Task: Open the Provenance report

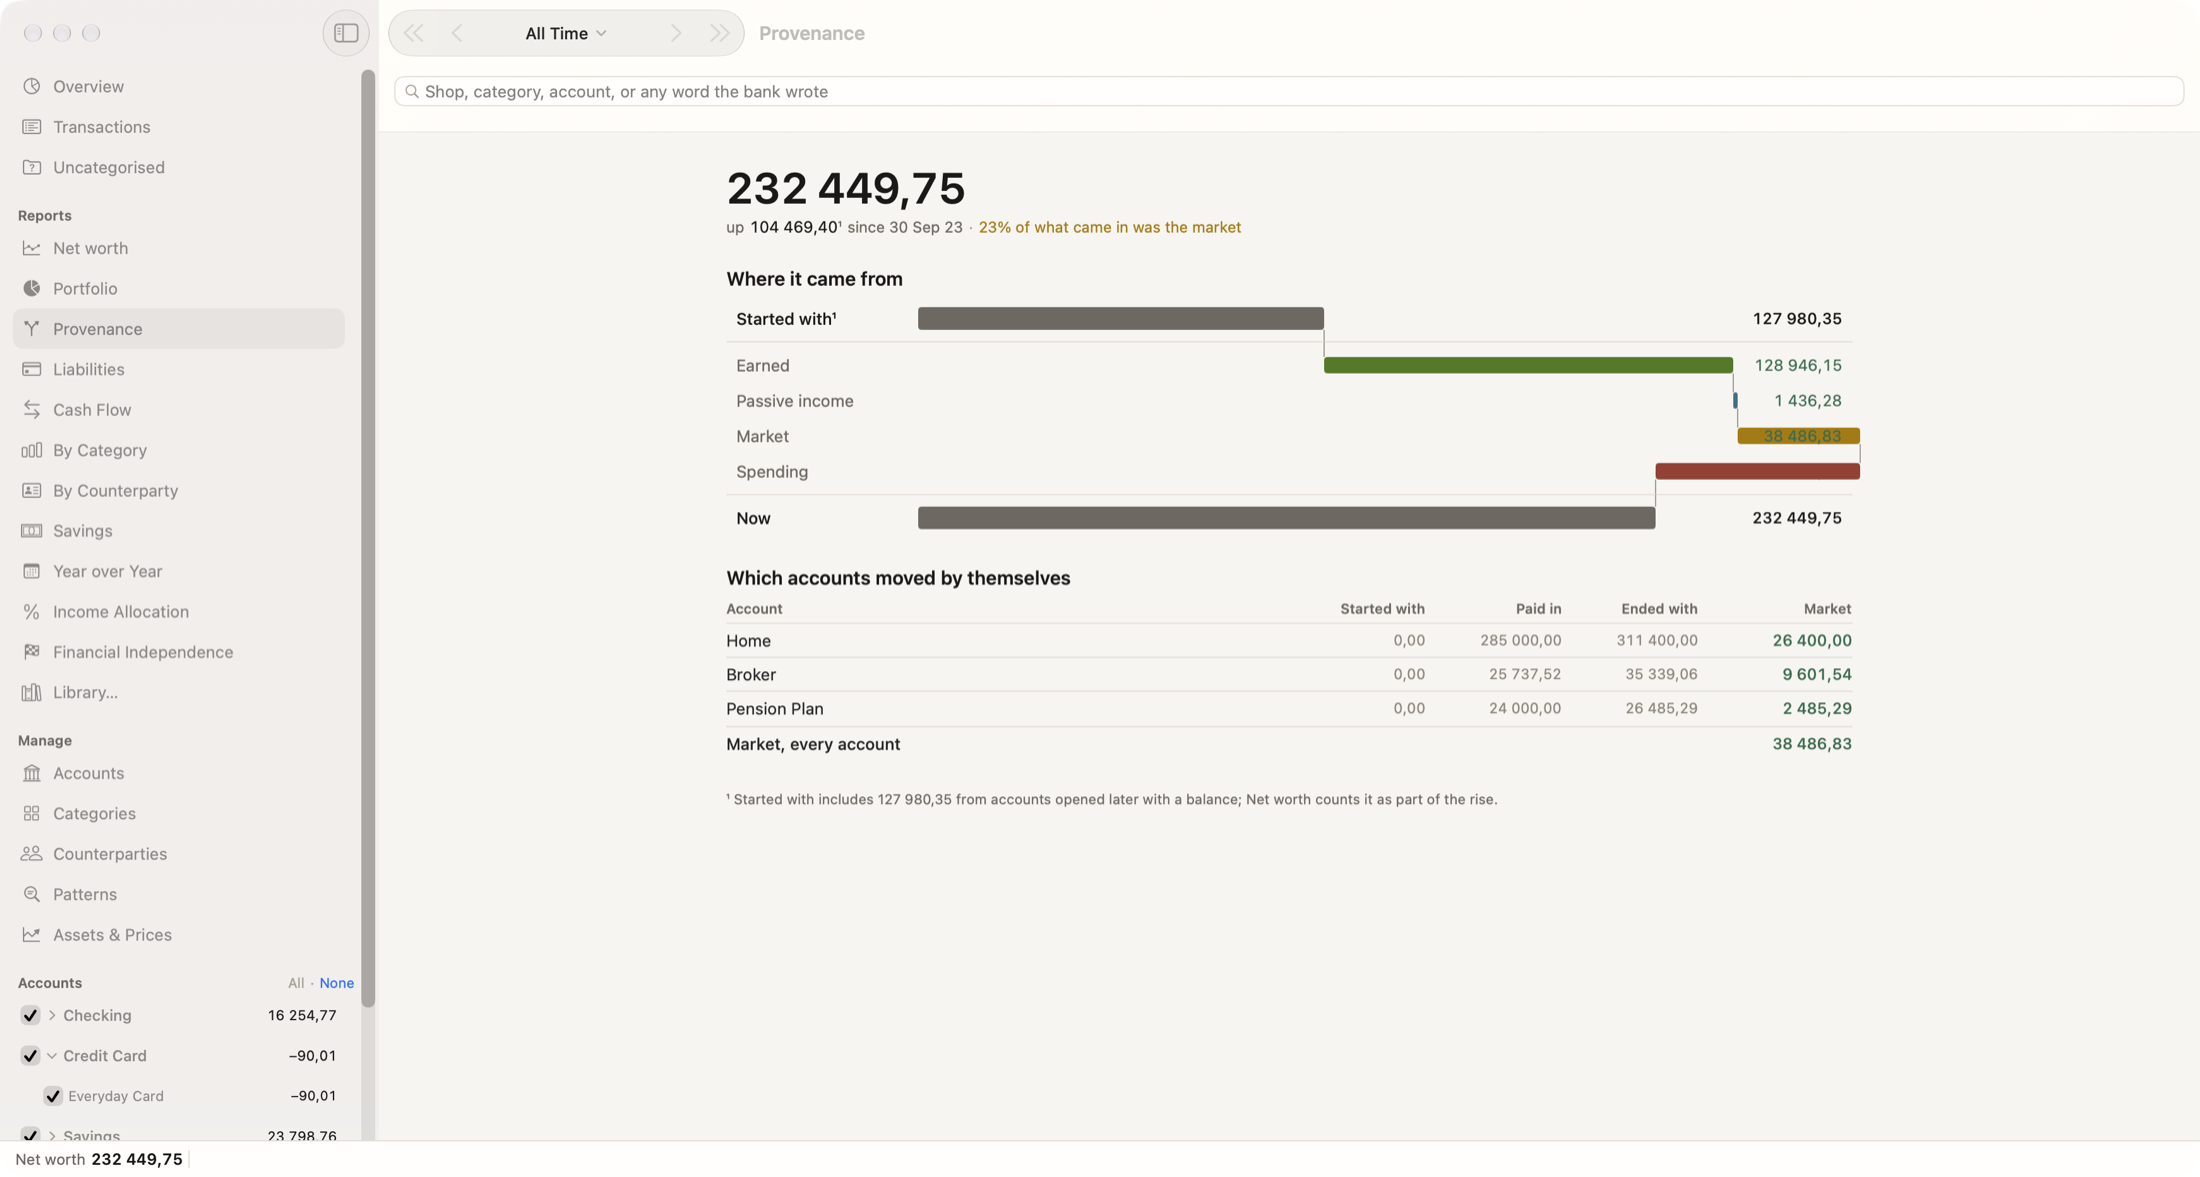Action: point(179,329)
